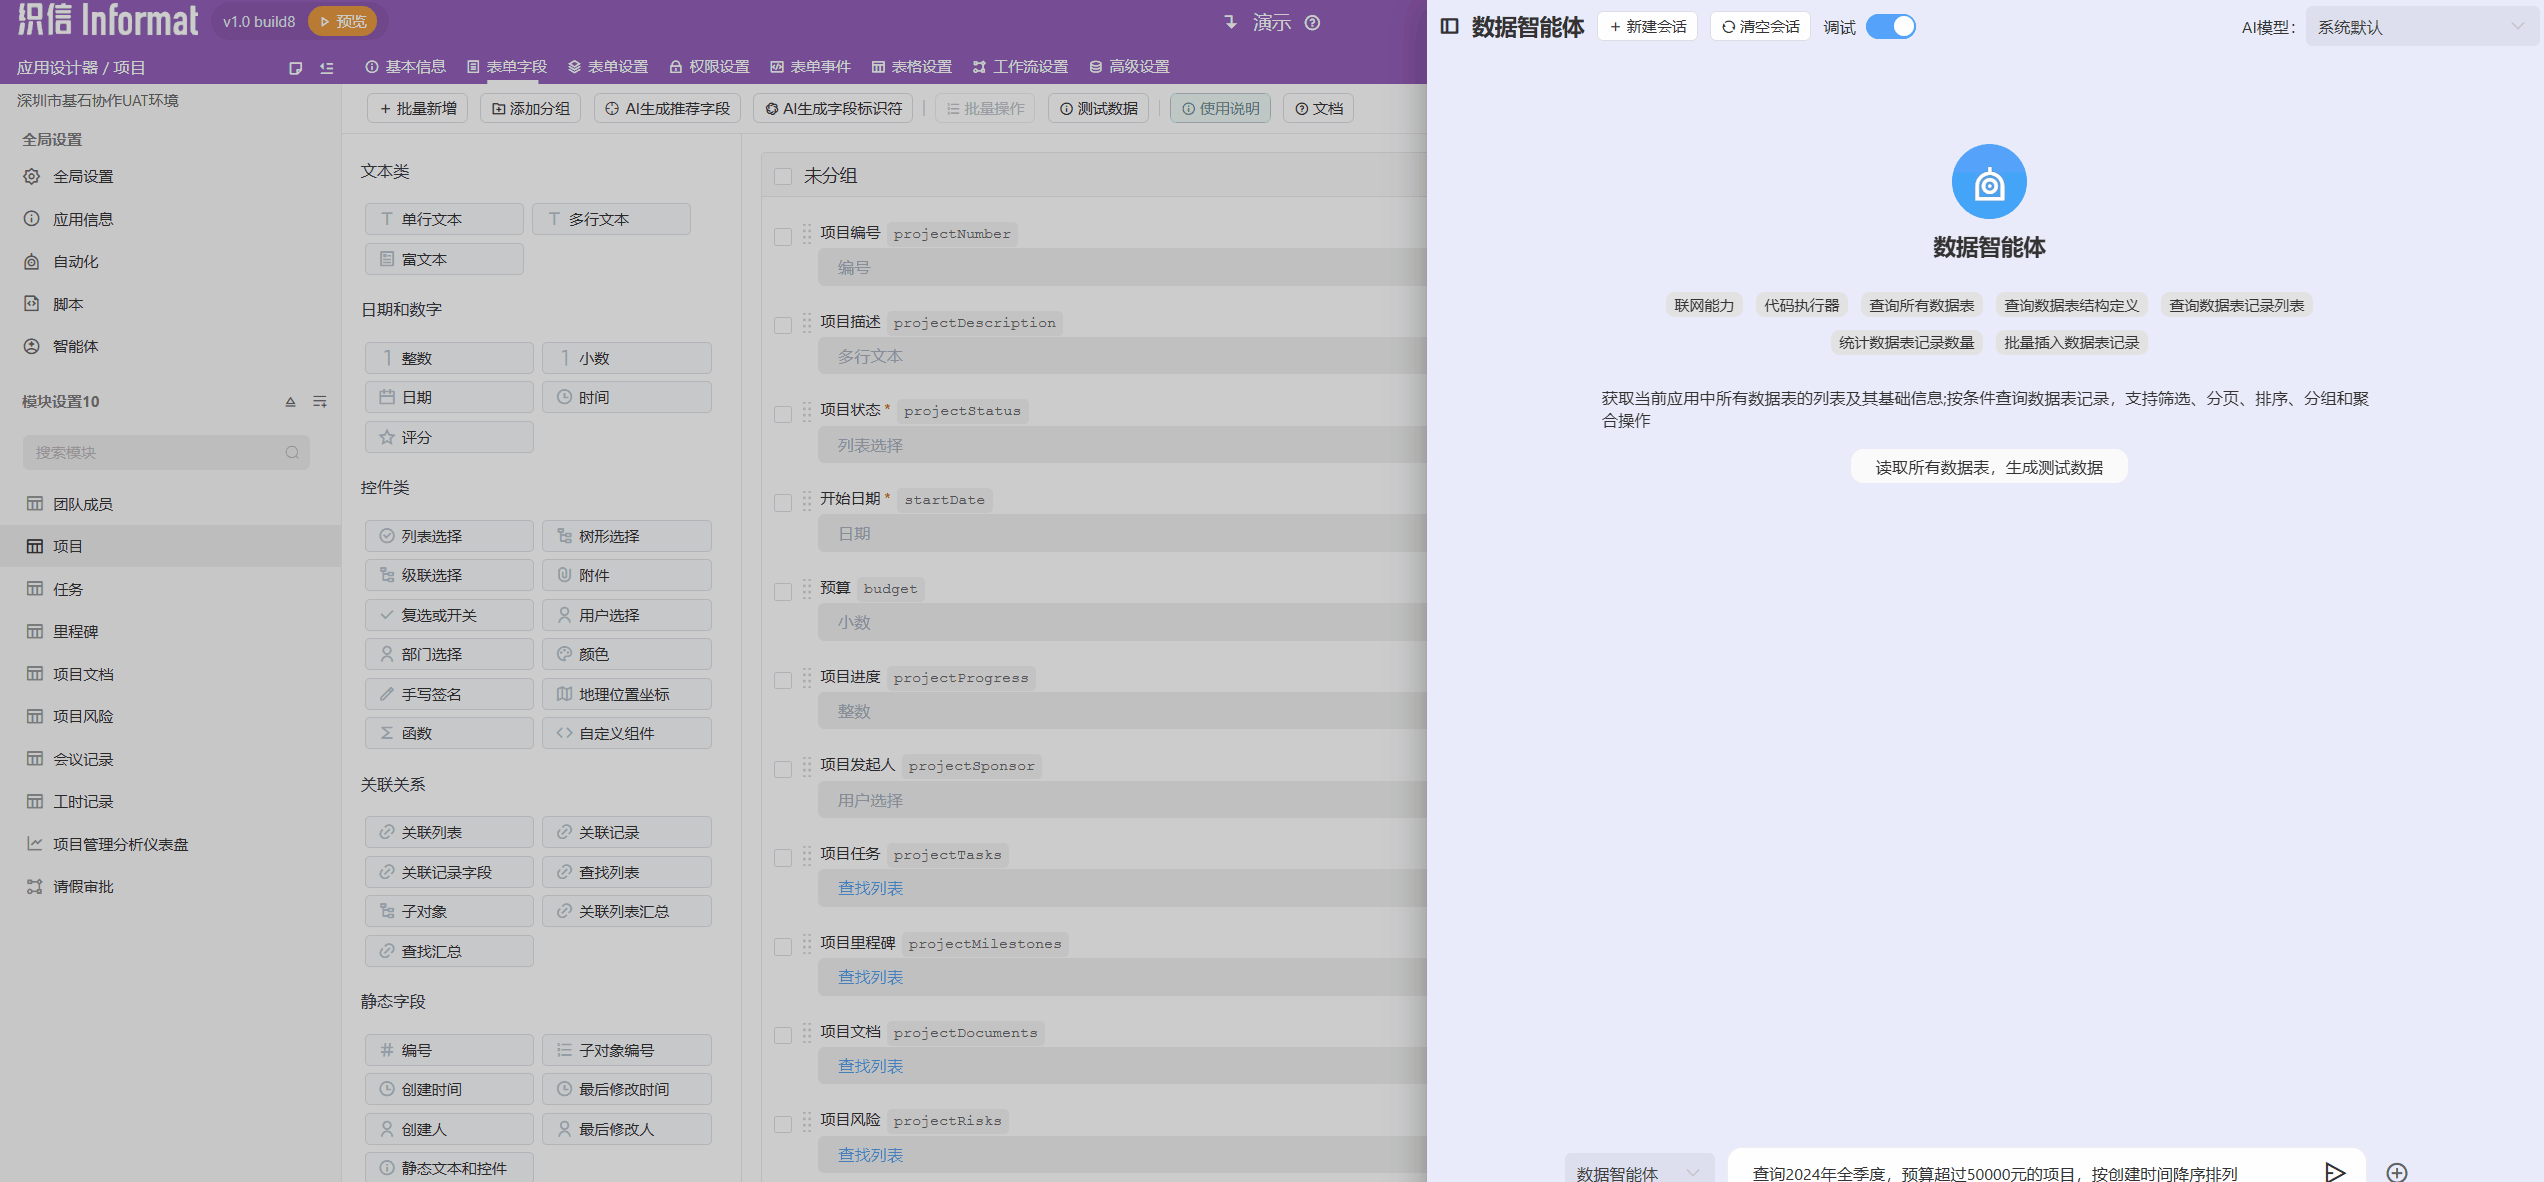
Task: Click the module sort list icon
Action: (320, 402)
